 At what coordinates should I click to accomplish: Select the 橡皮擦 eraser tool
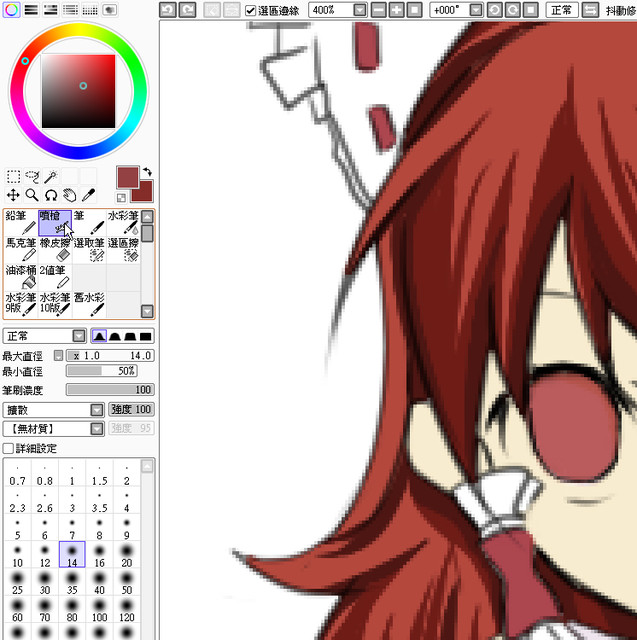tap(55, 250)
